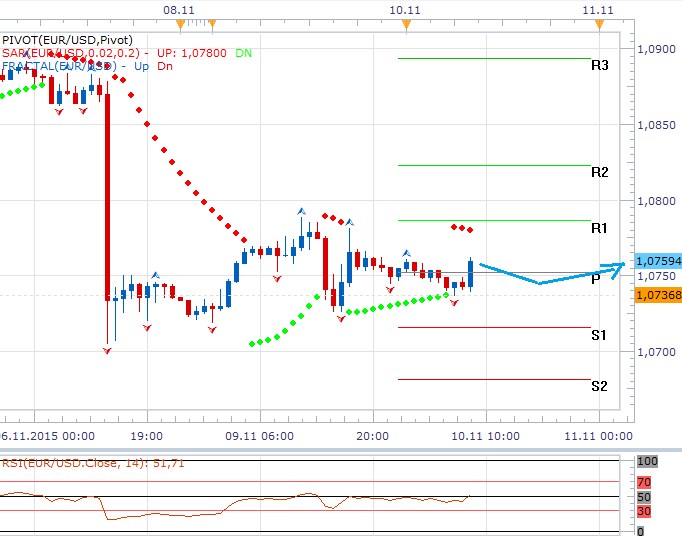
Task: Click the RSI 50 midline level tag
Action: click(x=644, y=497)
